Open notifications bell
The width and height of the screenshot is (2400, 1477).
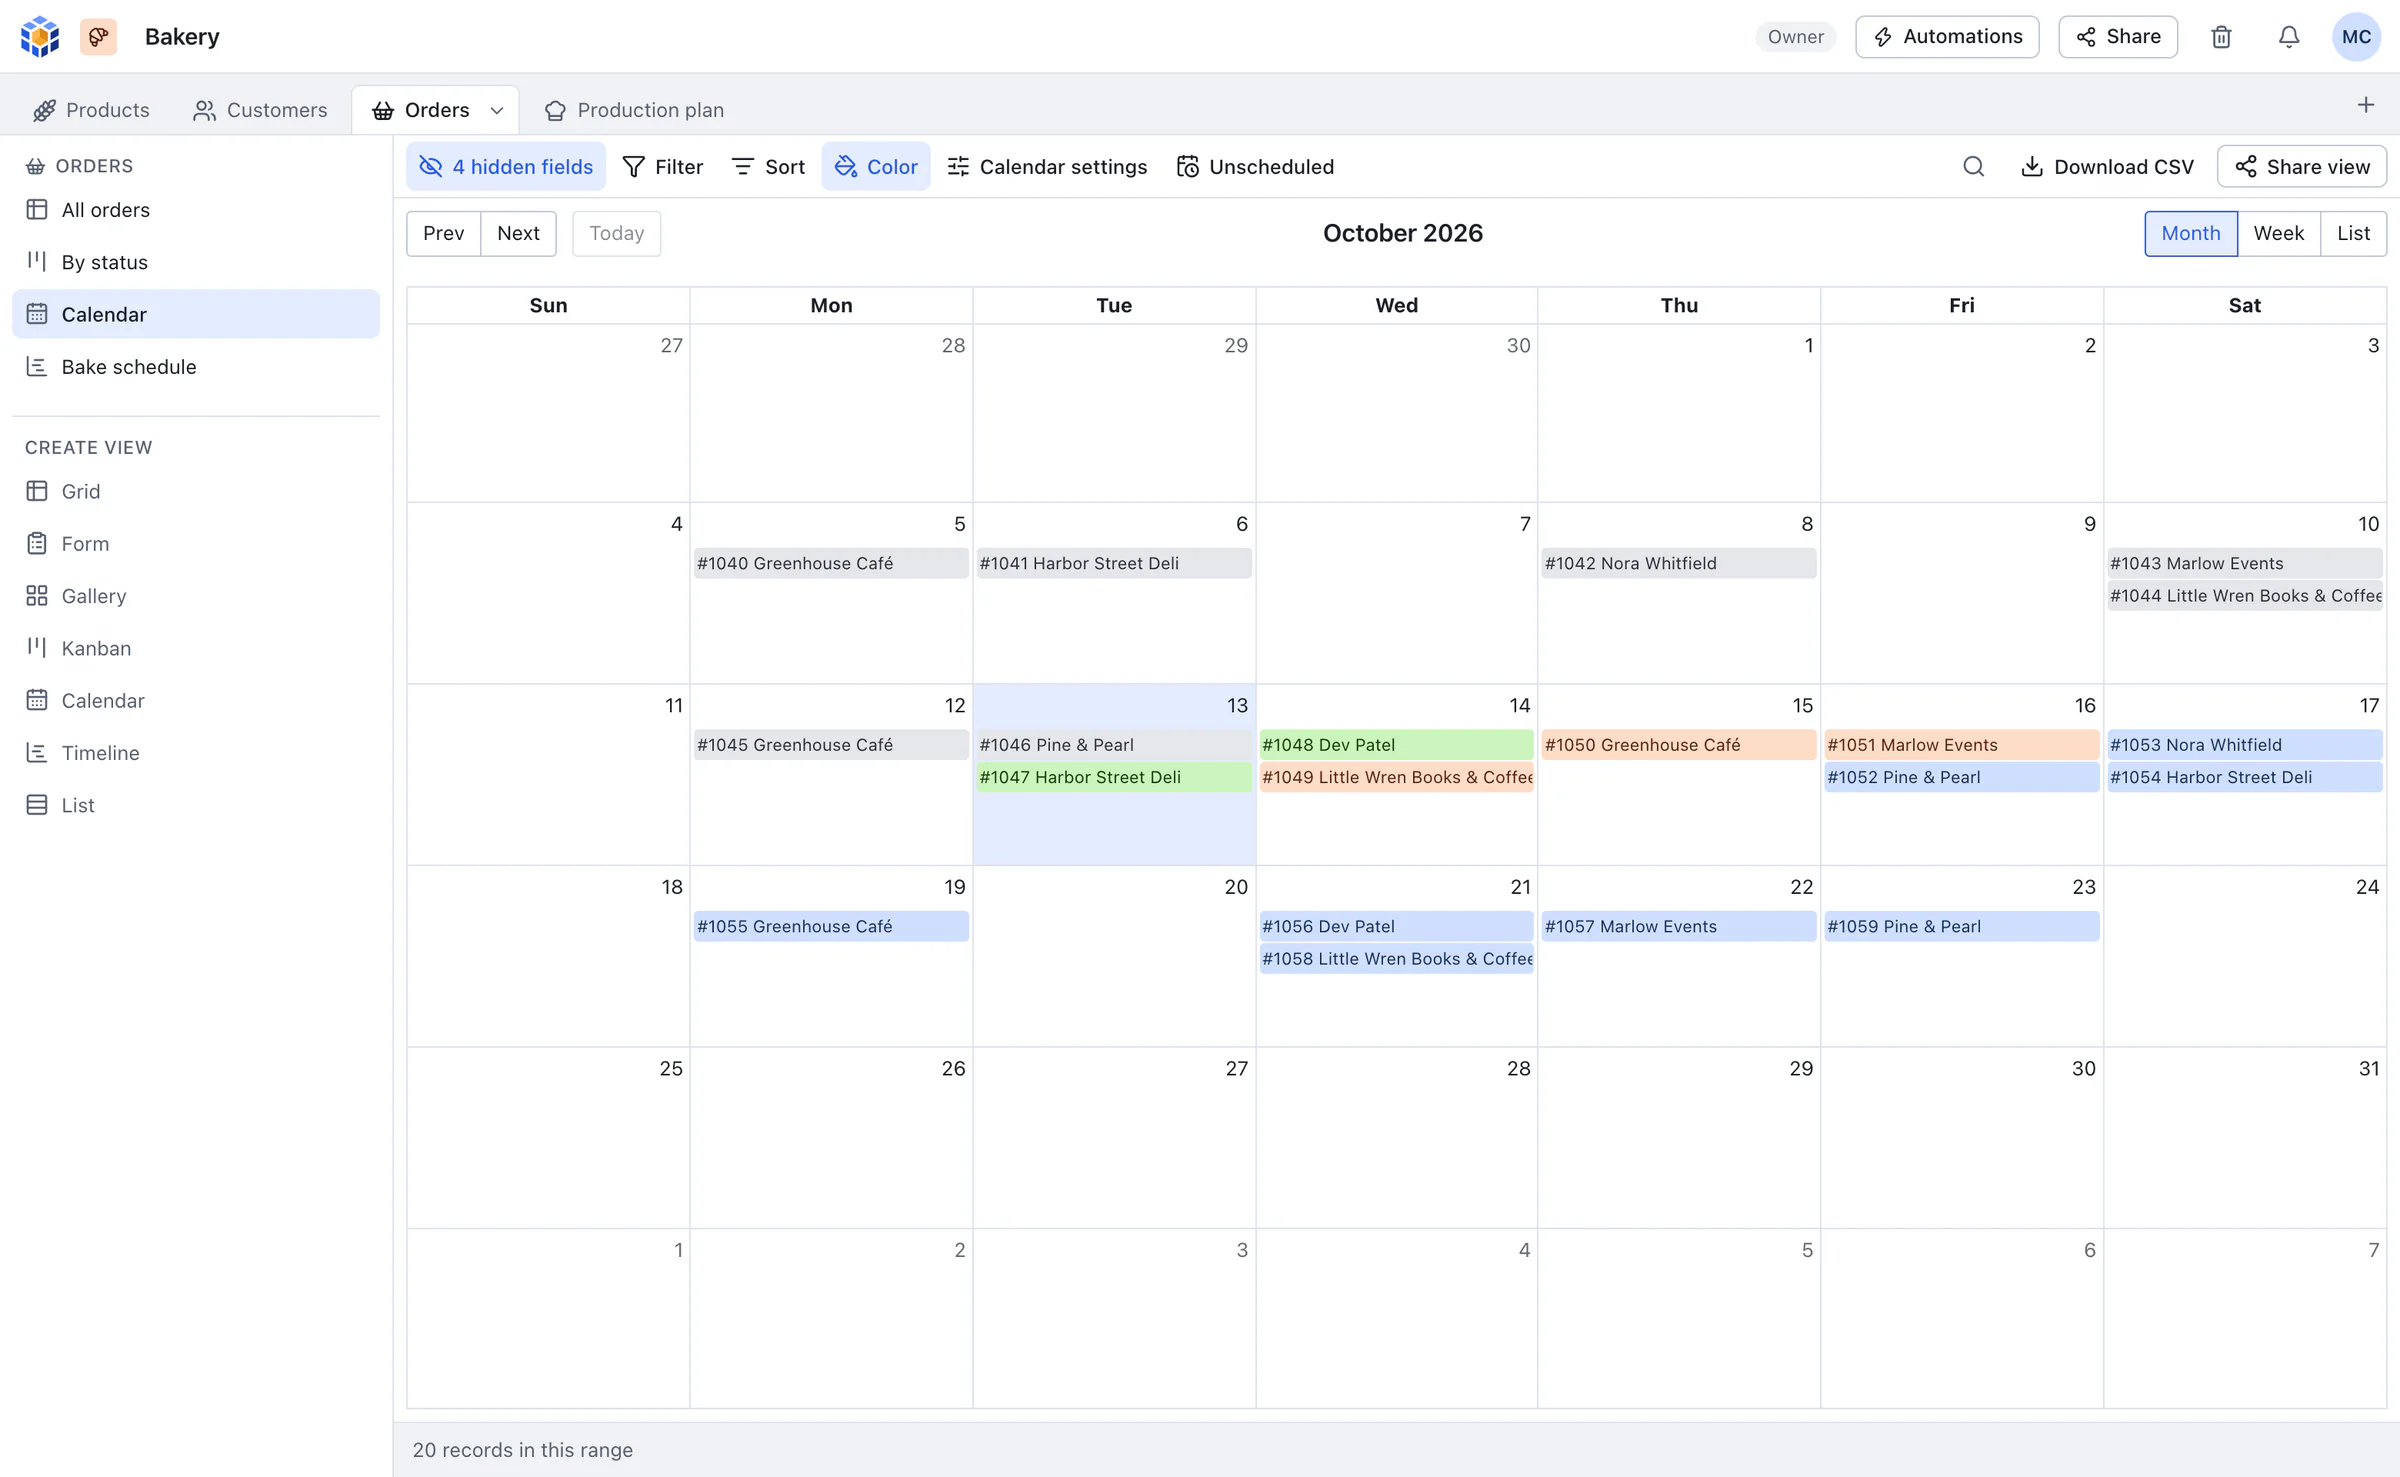click(2289, 37)
